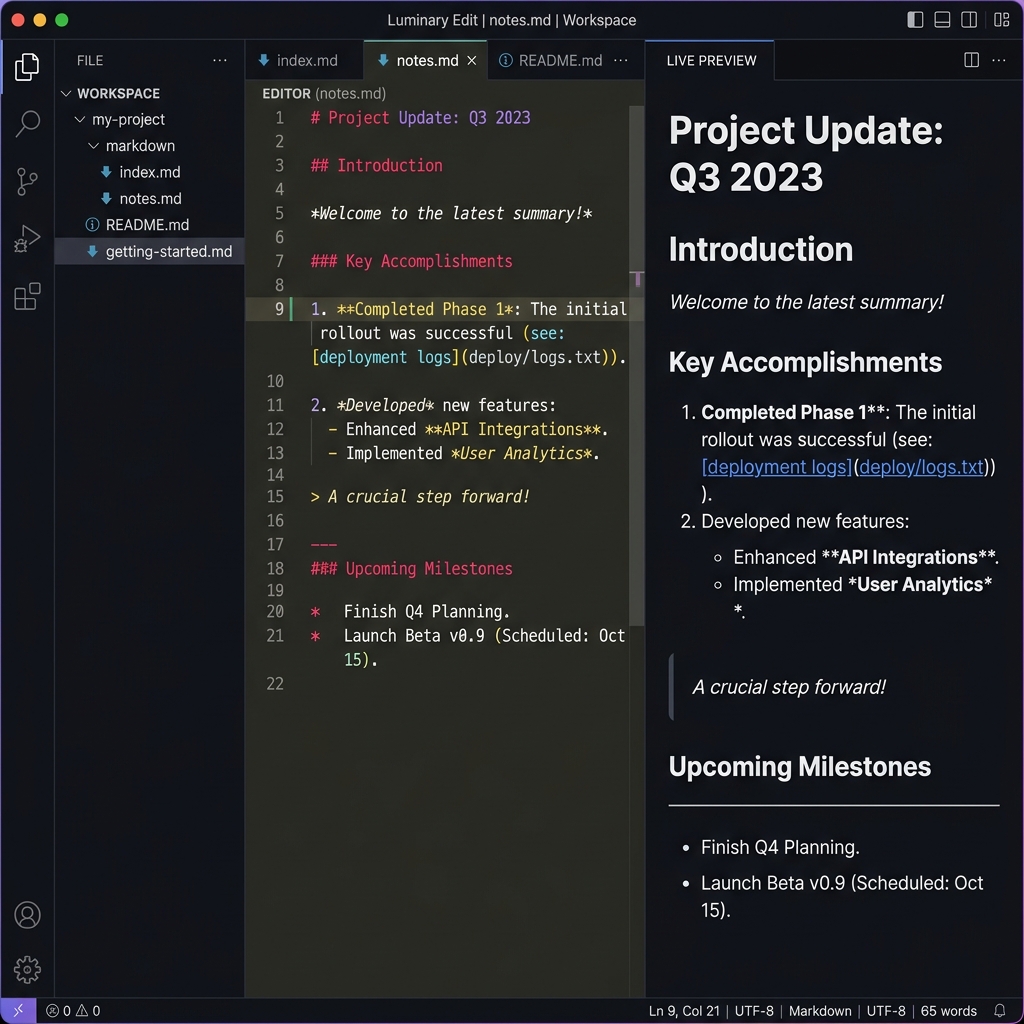Screen dimensions: 1024x1024
Task: Select the LIVE PREVIEW tab
Action: tap(711, 60)
